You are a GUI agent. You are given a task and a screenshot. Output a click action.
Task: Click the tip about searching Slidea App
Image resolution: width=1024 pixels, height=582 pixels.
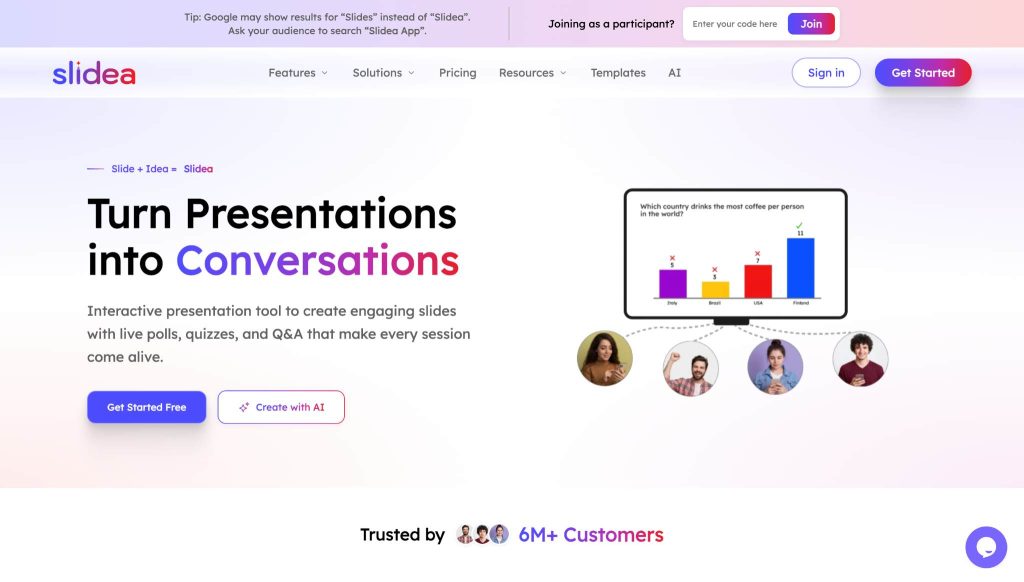point(327,24)
